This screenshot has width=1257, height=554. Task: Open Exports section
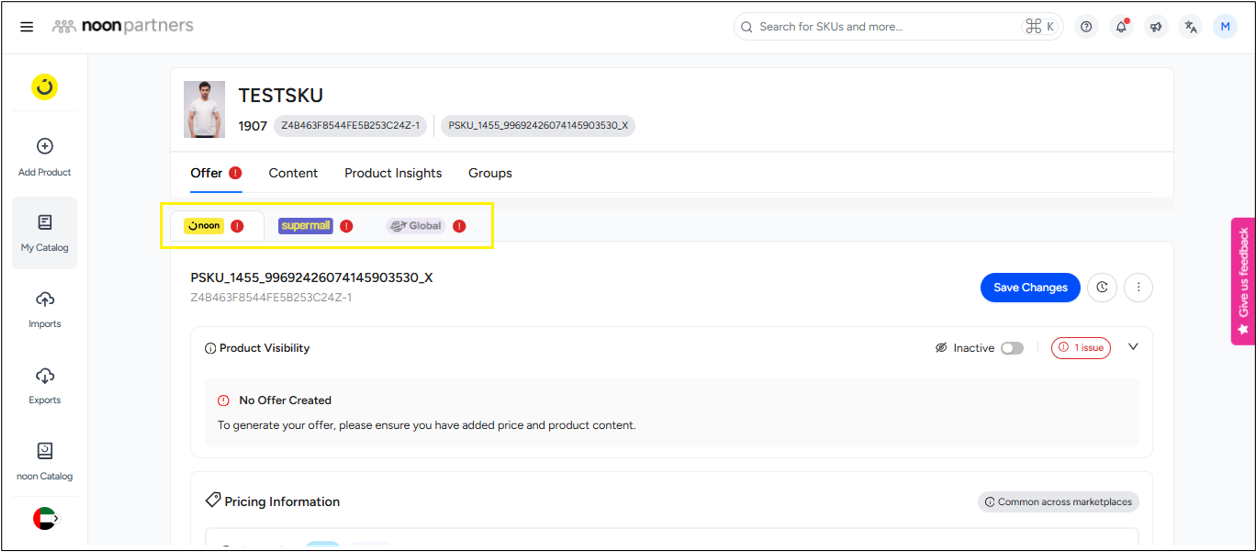tap(44, 385)
